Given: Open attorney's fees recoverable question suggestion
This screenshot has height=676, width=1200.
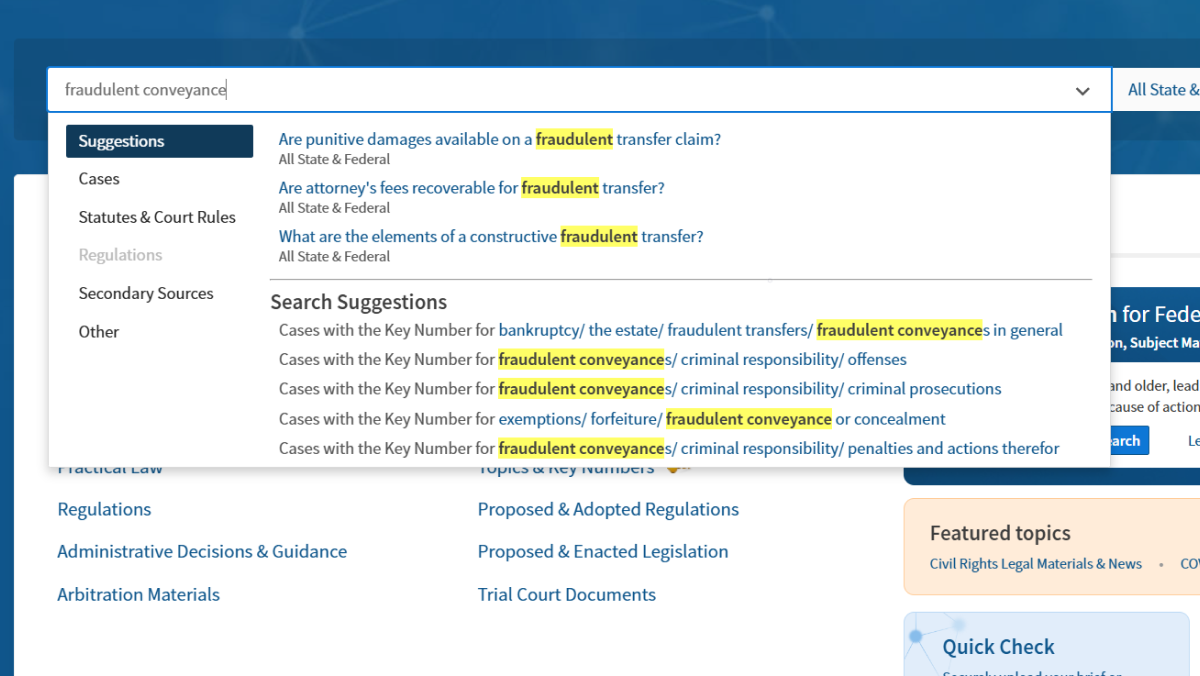Looking at the screenshot, I should click(471, 188).
